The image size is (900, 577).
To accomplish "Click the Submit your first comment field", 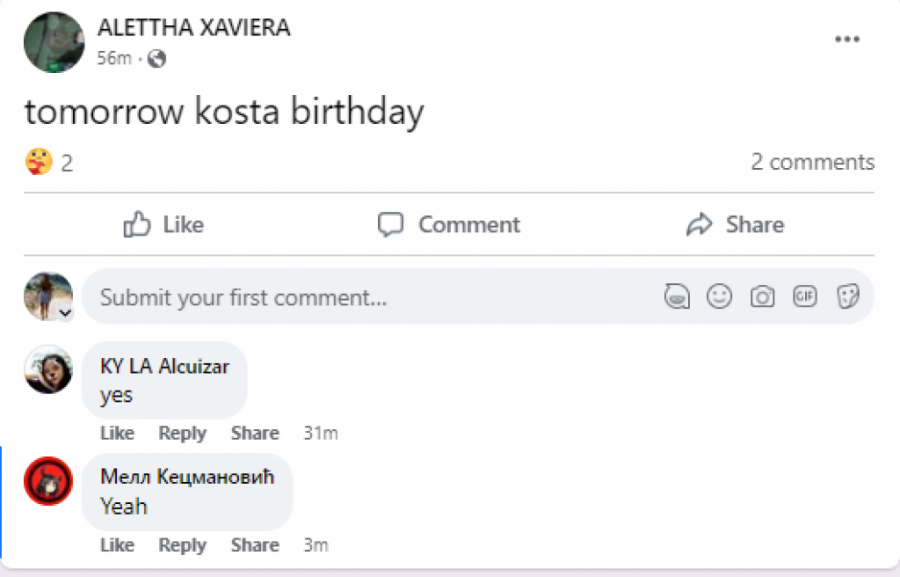I will click(x=370, y=297).
